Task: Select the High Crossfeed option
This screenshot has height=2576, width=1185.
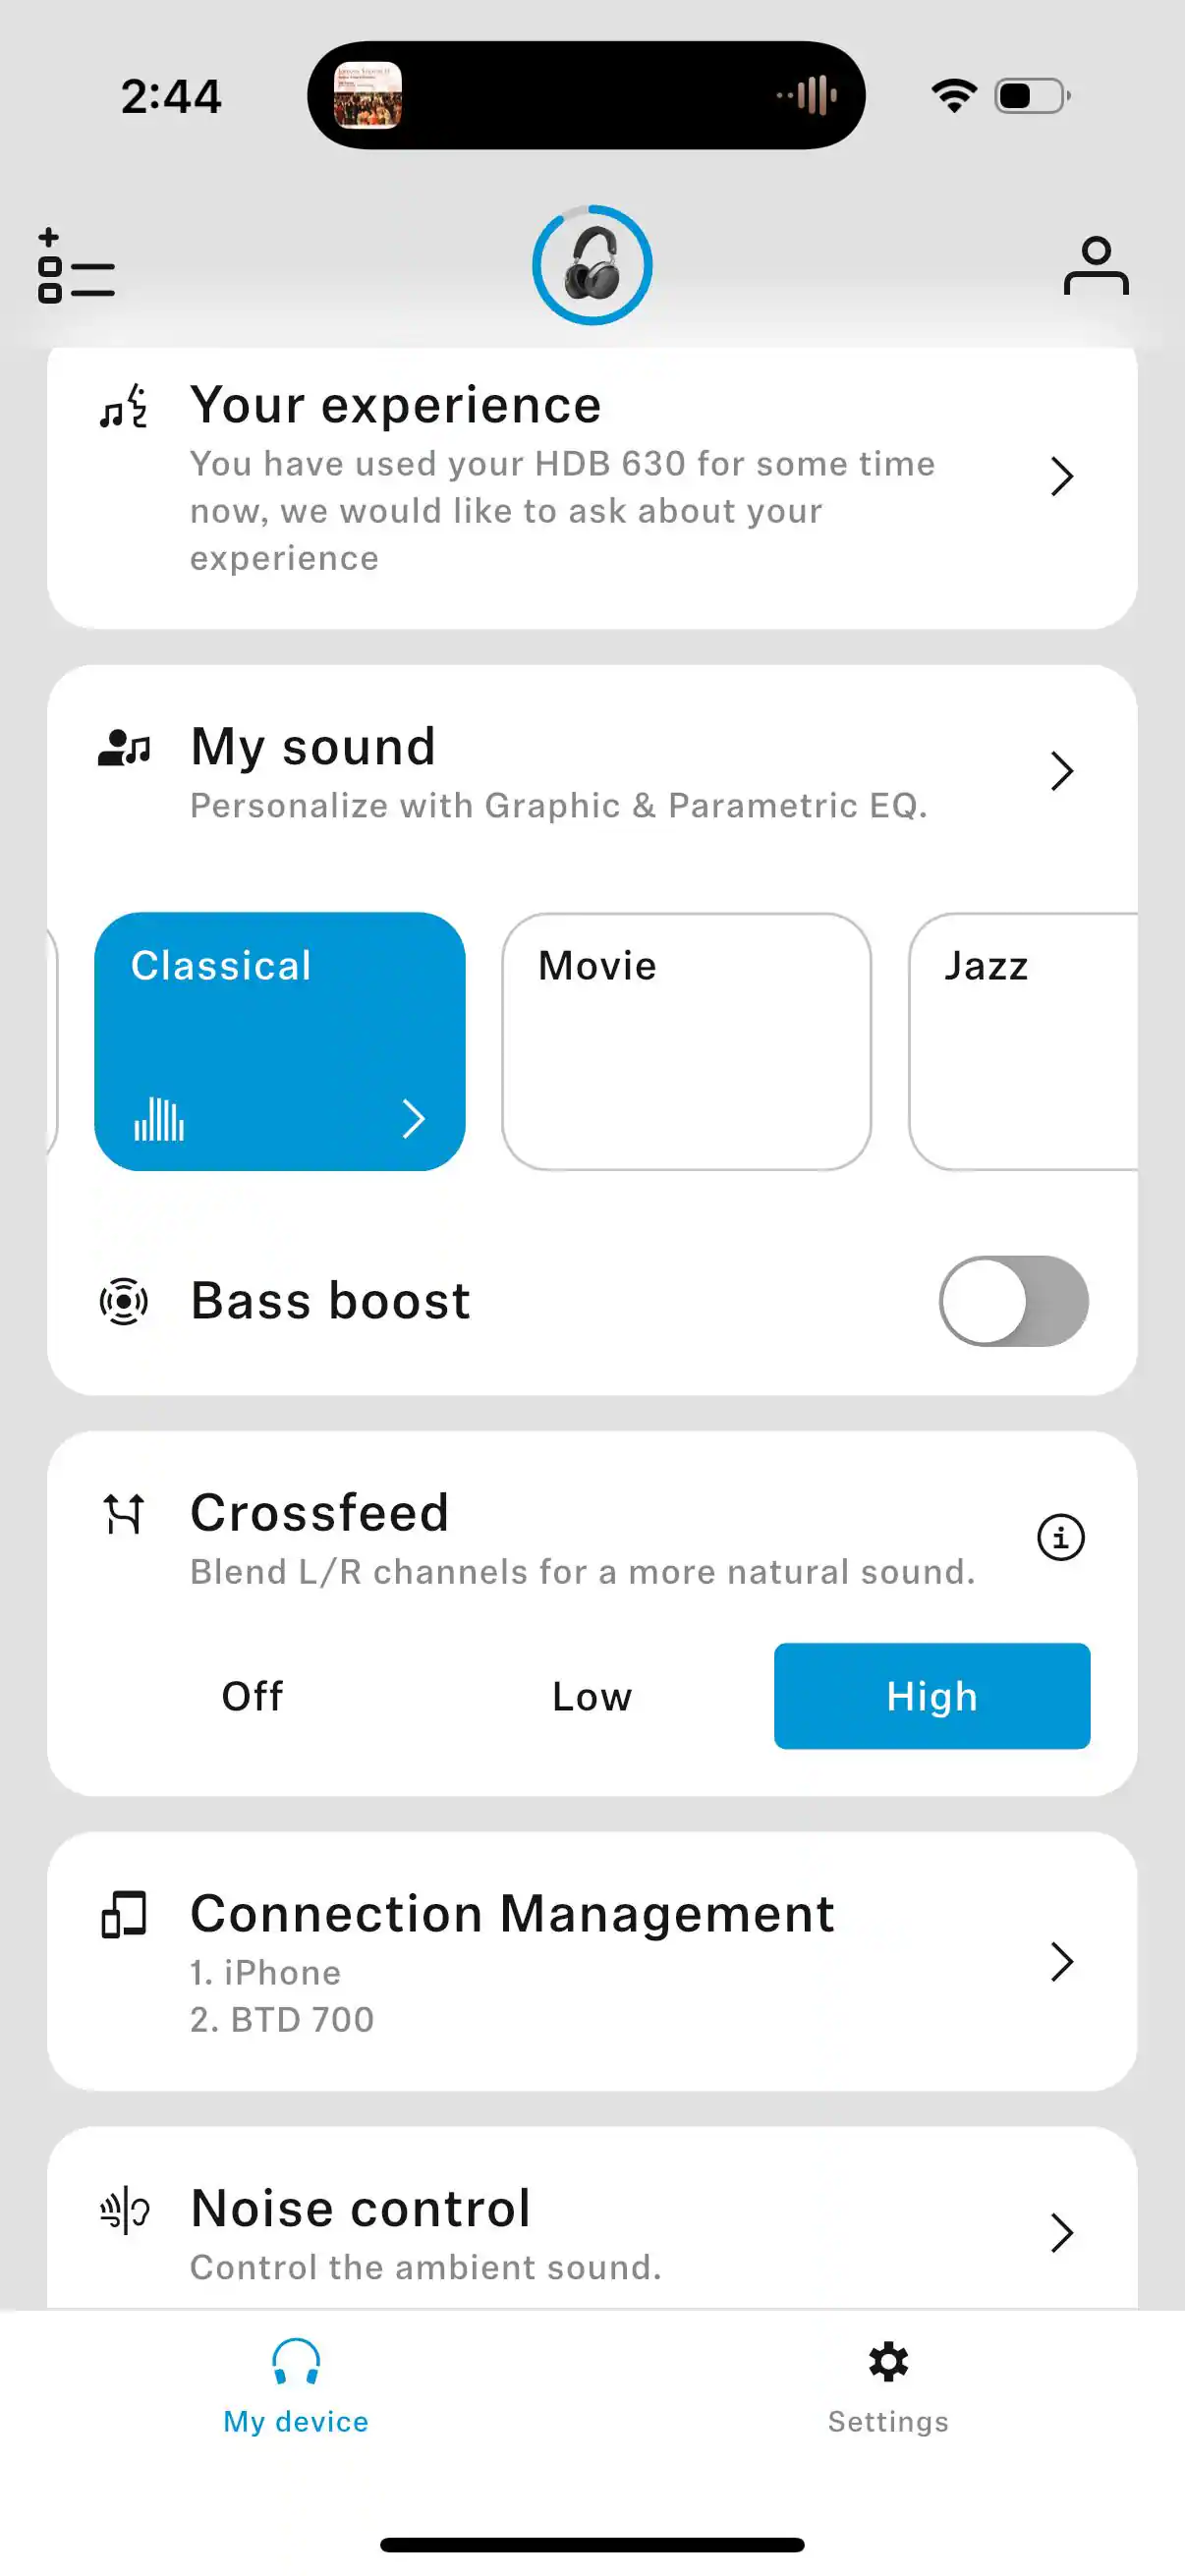Action: pyautogui.click(x=931, y=1696)
